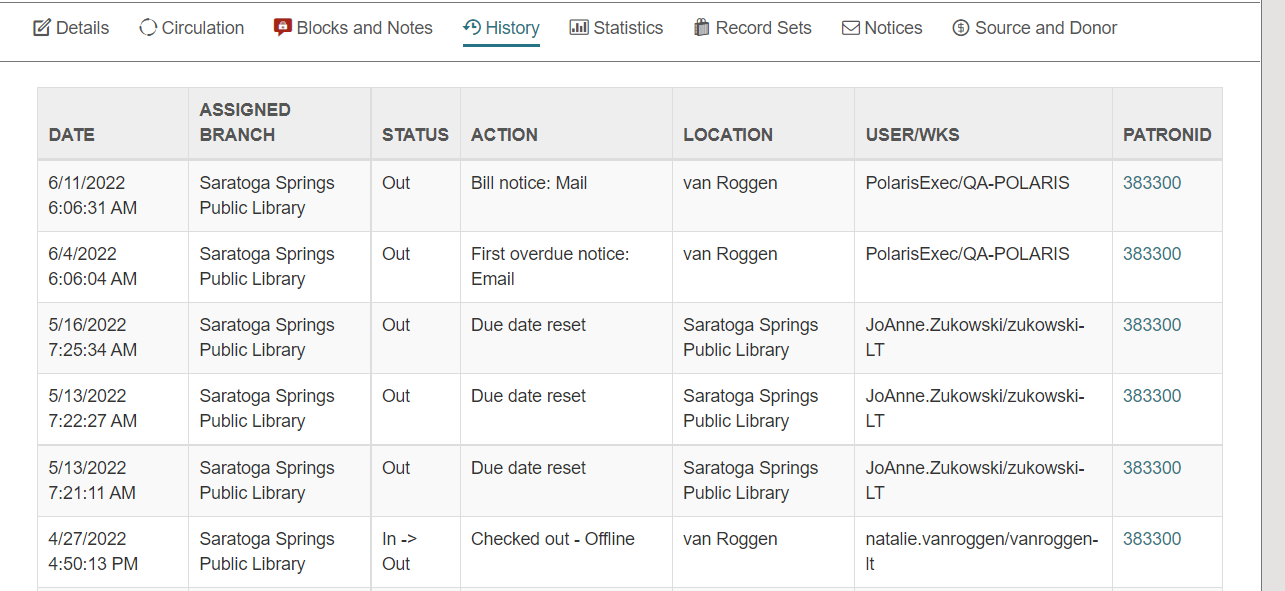Open the Record Sets tab

click(x=762, y=27)
